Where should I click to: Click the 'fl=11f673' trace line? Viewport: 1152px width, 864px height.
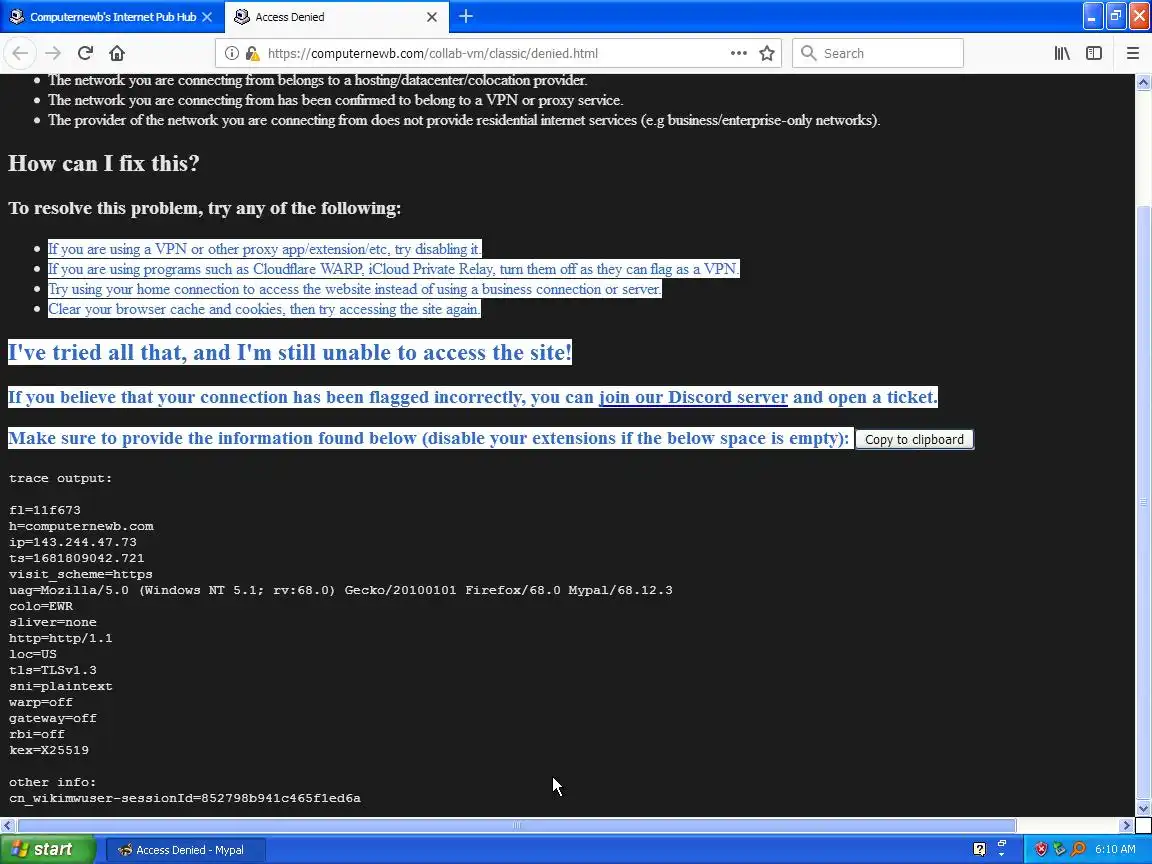tap(45, 510)
